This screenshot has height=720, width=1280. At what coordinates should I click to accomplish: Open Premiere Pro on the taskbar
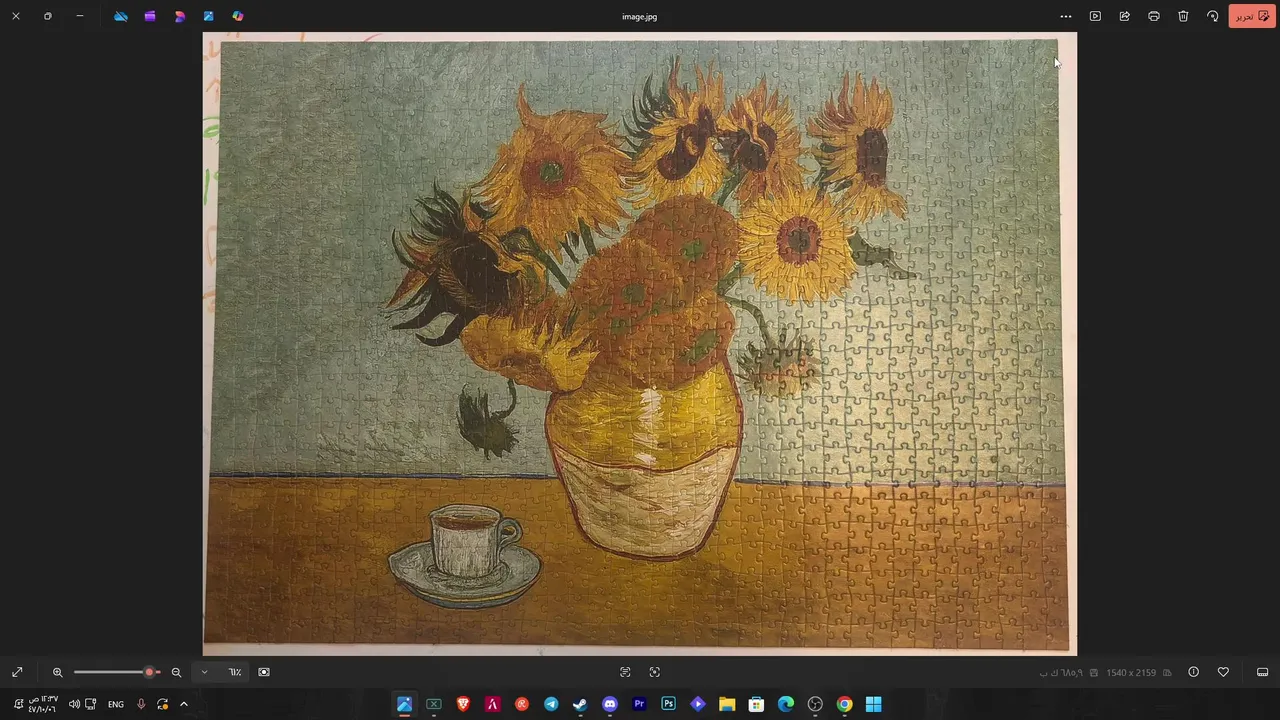pos(639,704)
